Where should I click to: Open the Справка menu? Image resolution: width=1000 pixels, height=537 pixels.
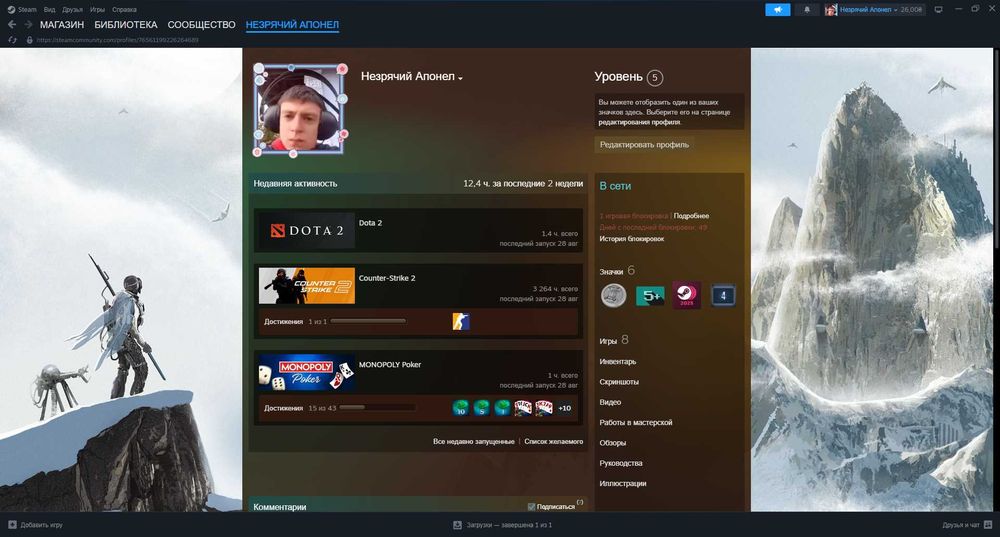(124, 10)
